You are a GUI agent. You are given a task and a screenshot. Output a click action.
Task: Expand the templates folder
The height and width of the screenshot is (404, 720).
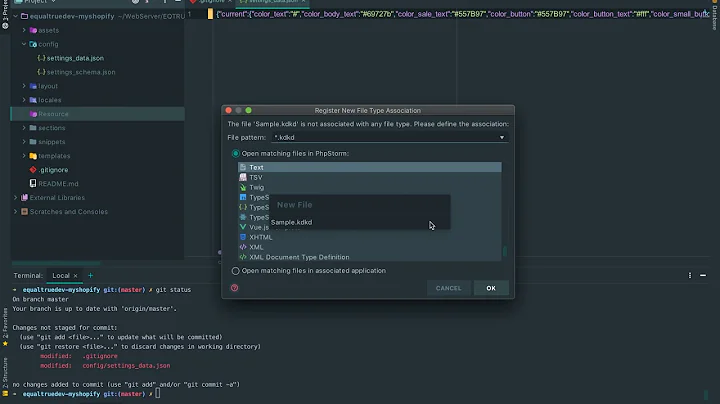24,156
